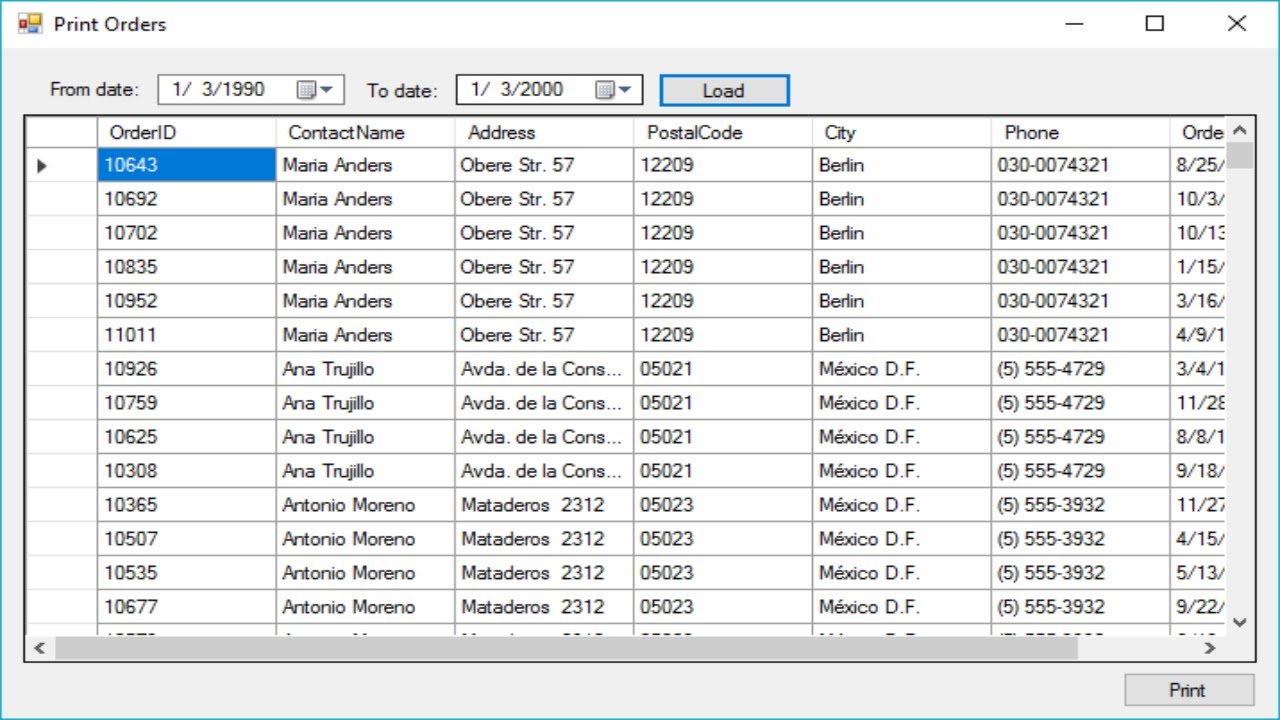Open the From date calendar dropdown
Viewport: 1280px width, 720px height.
pyautogui.click(x=316, y=90)
